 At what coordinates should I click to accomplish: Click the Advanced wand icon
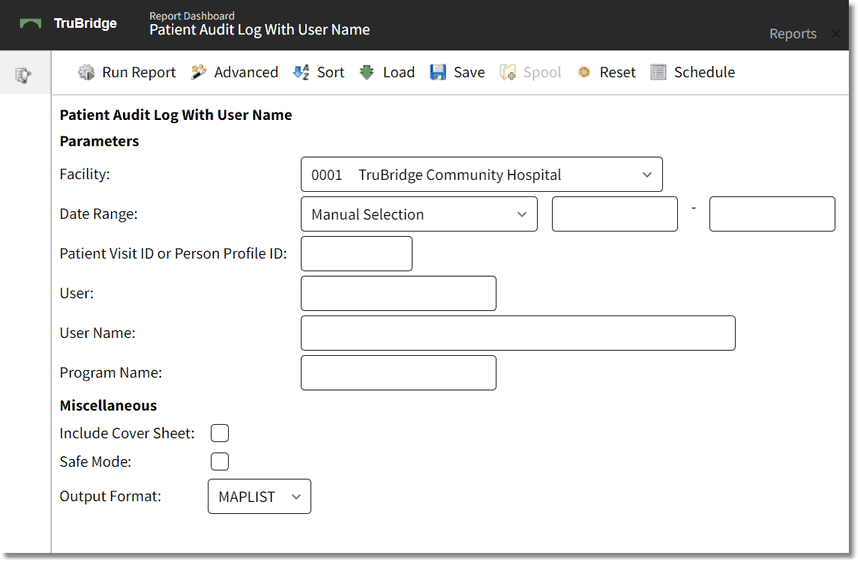click(199, 72)
